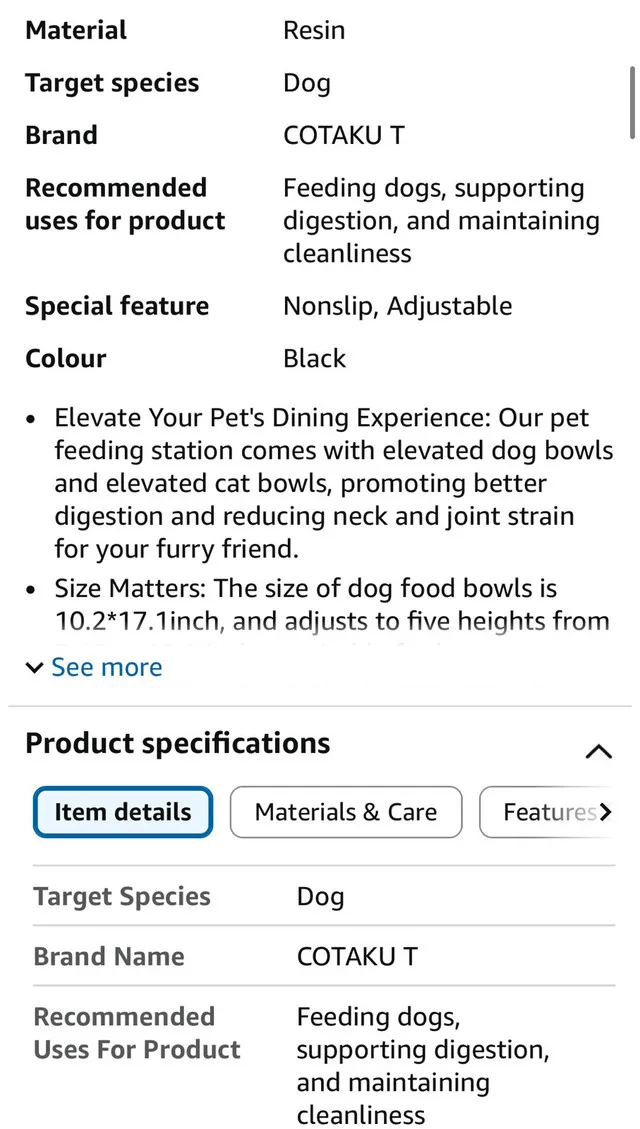Click the Nonslip, Adjustable special feature text
Viewport: 640px width, 1129px height.
point(396,305)
